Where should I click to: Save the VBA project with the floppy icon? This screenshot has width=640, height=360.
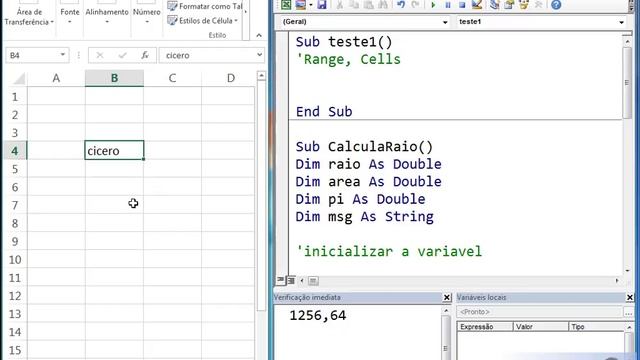point(322,4)
